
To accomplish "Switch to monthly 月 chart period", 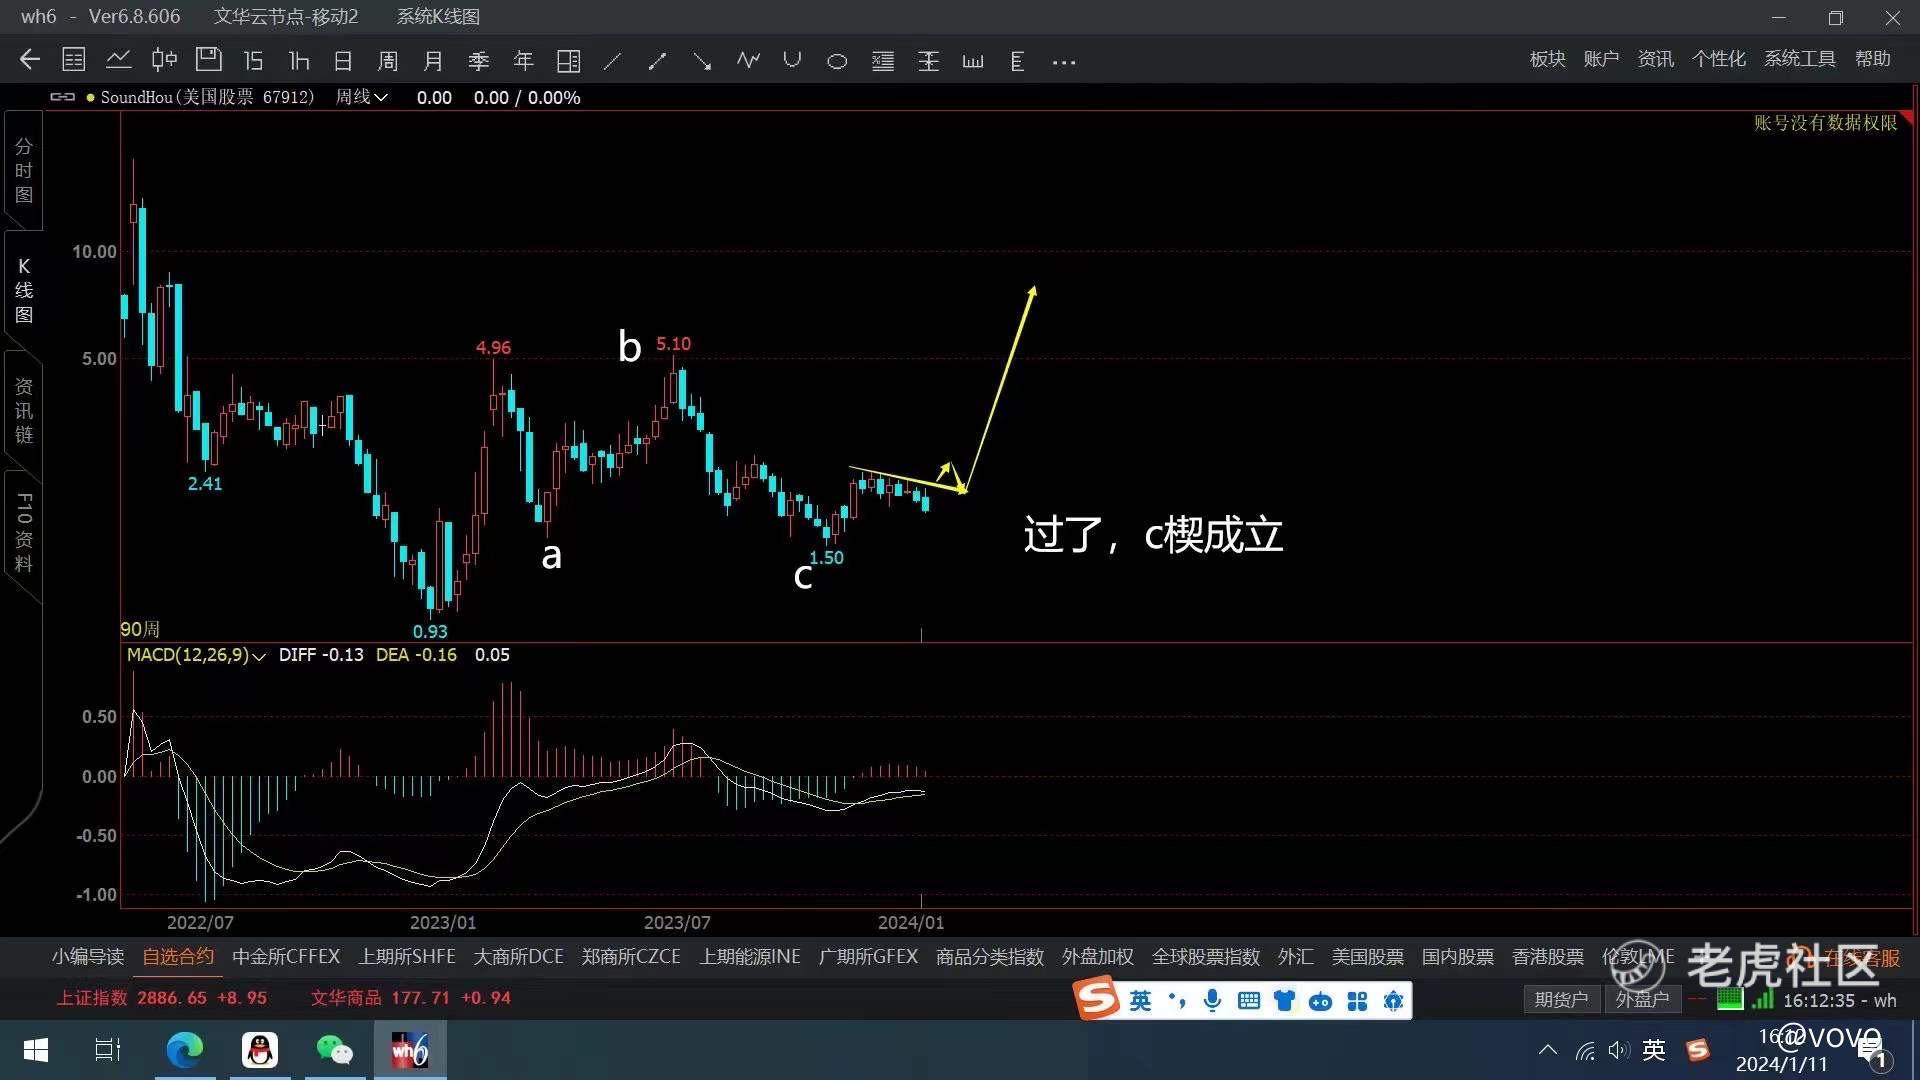I will point(433,61).
